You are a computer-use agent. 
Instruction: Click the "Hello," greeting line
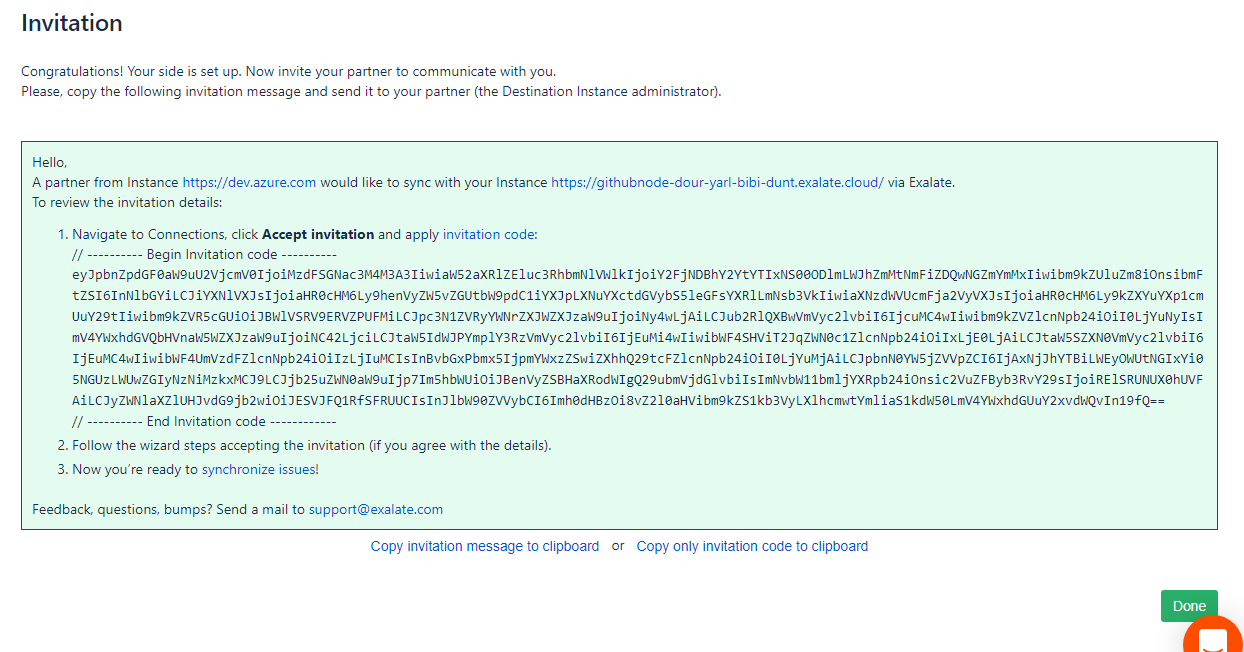[x=50, y=161]
